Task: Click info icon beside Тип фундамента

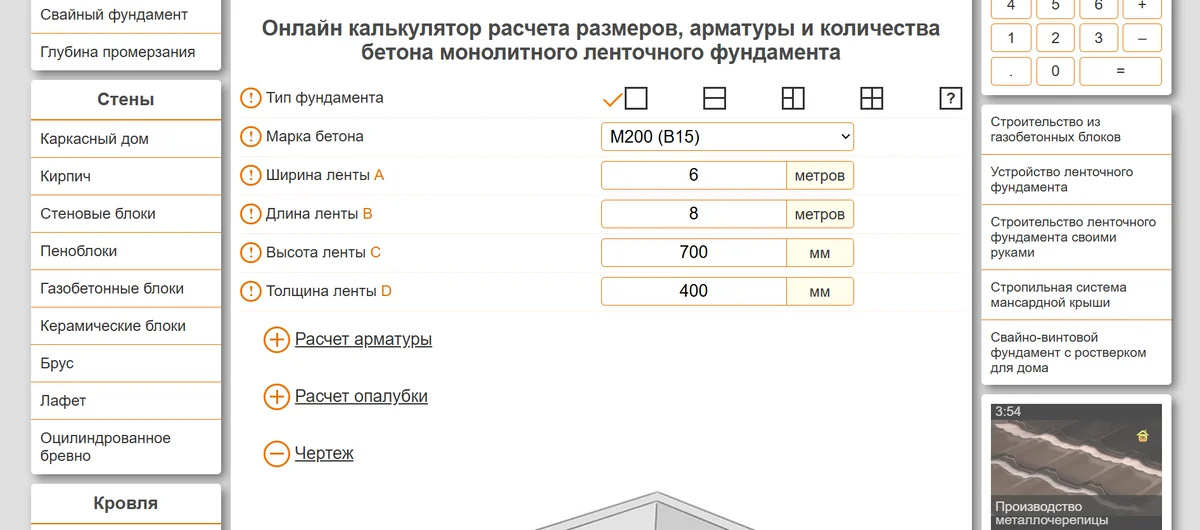Action: [x=250, y=98]
